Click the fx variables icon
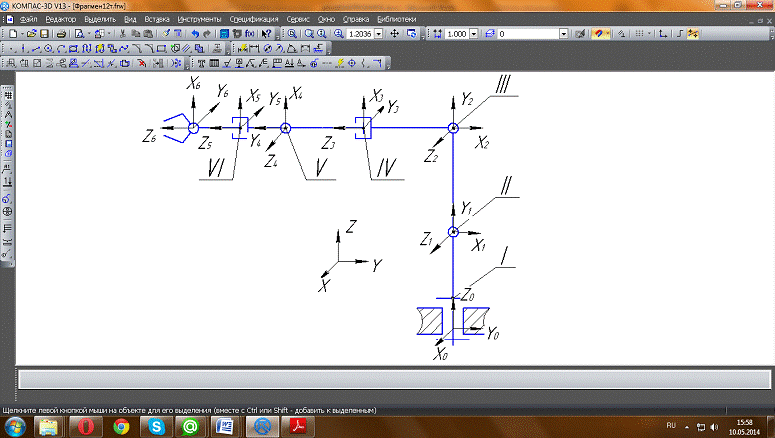The image size is (775, 438). point(249,33)
